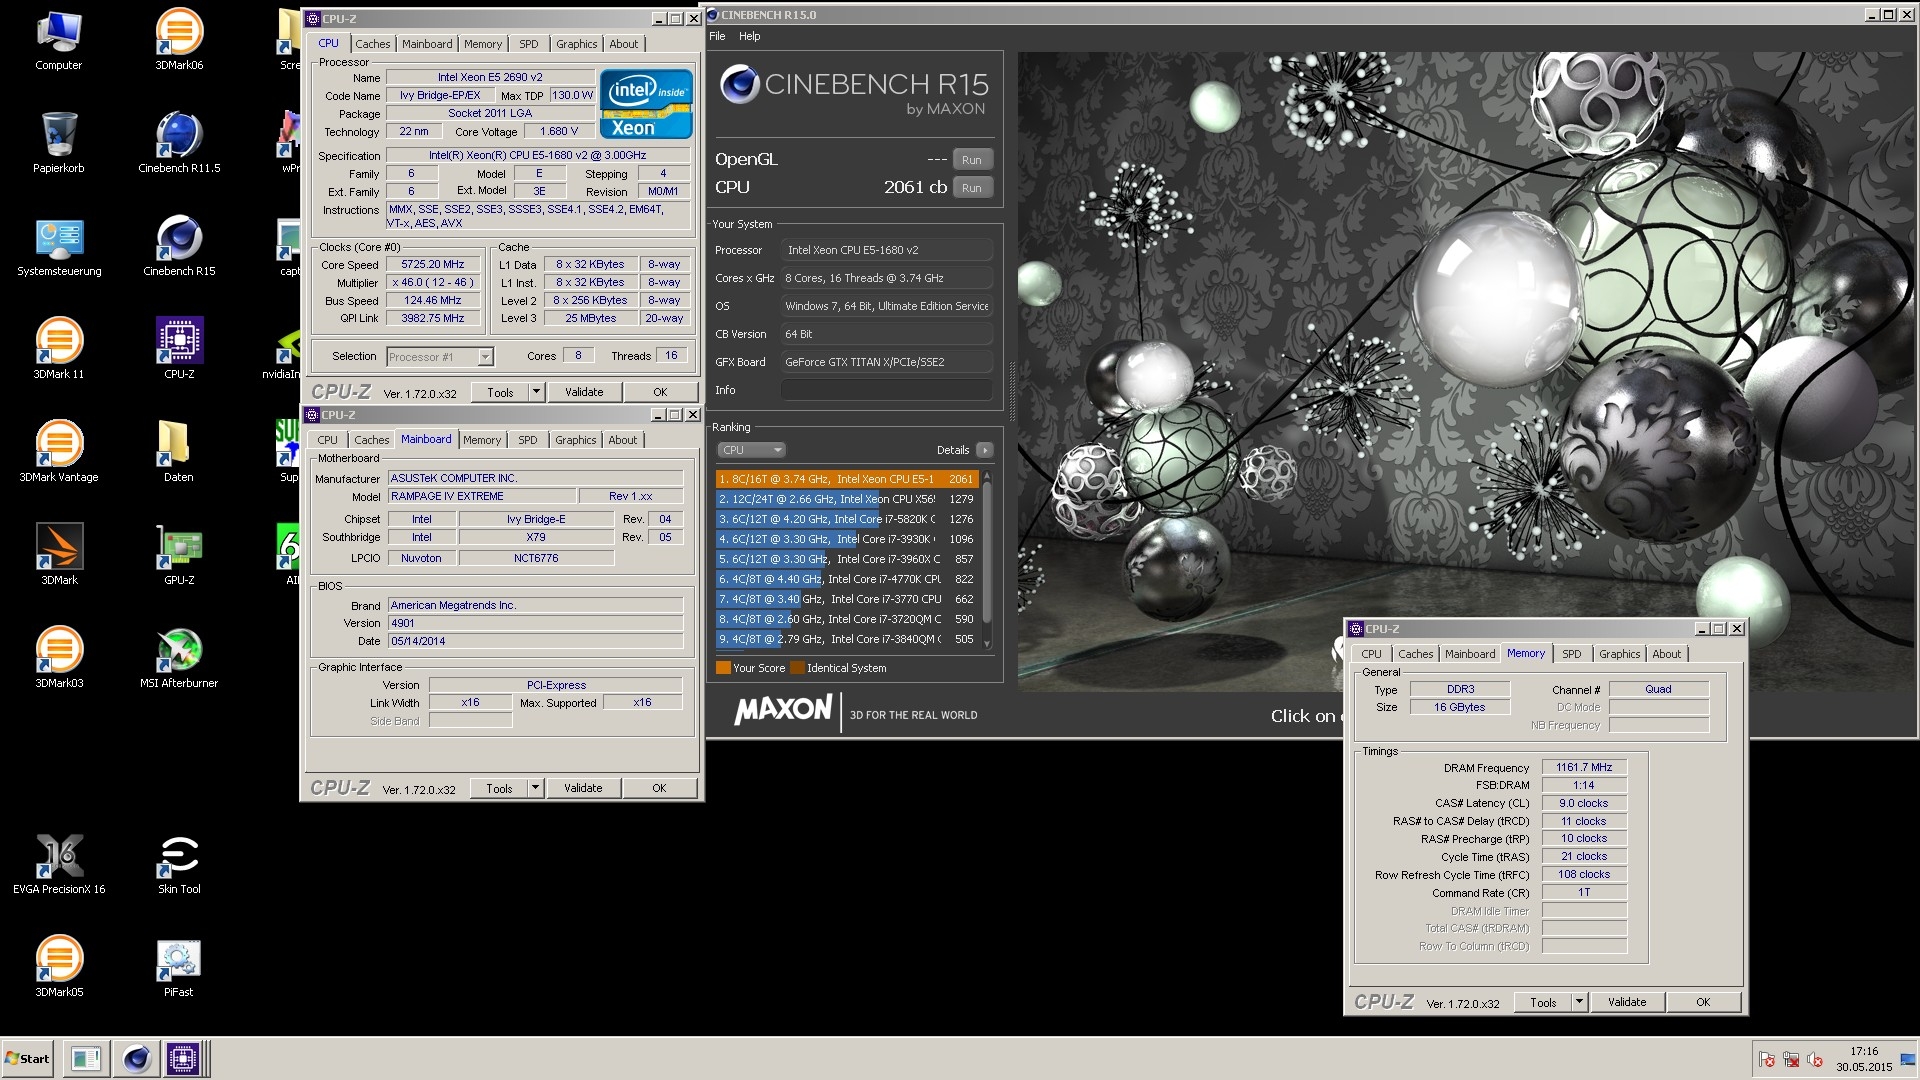Launch EVGA PrecisionX 16 shortcut
This screenshot has height=1080, width=1920.
point(58,864)
